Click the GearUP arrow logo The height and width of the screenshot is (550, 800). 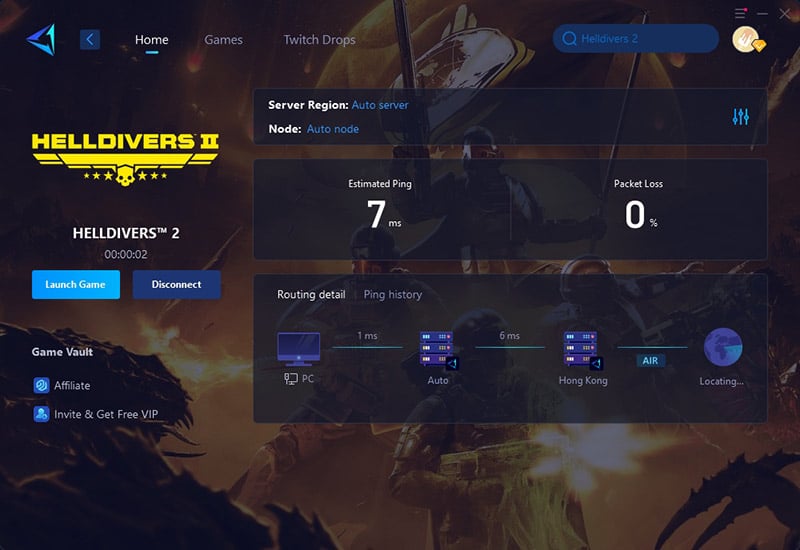pyautogui.click(x=41, y=39)
